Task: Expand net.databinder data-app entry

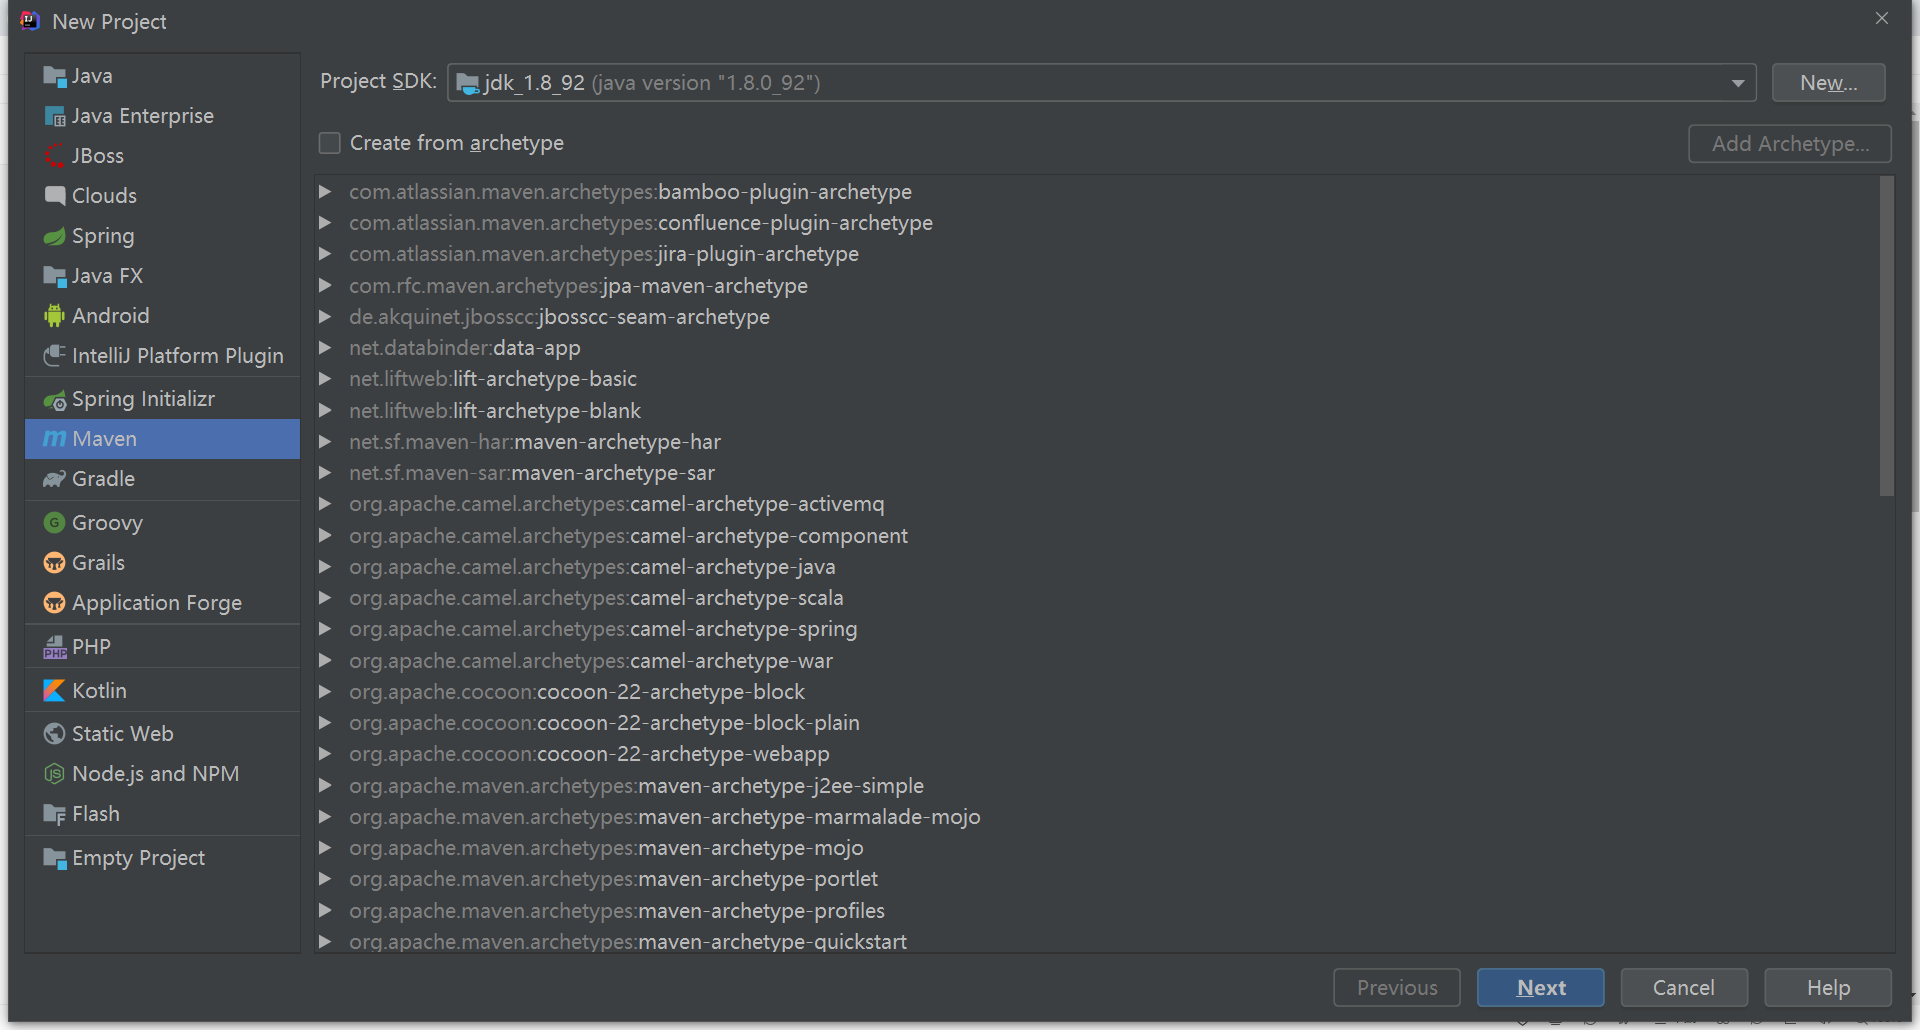Action: pyautogui.click(x=325, y=347)
